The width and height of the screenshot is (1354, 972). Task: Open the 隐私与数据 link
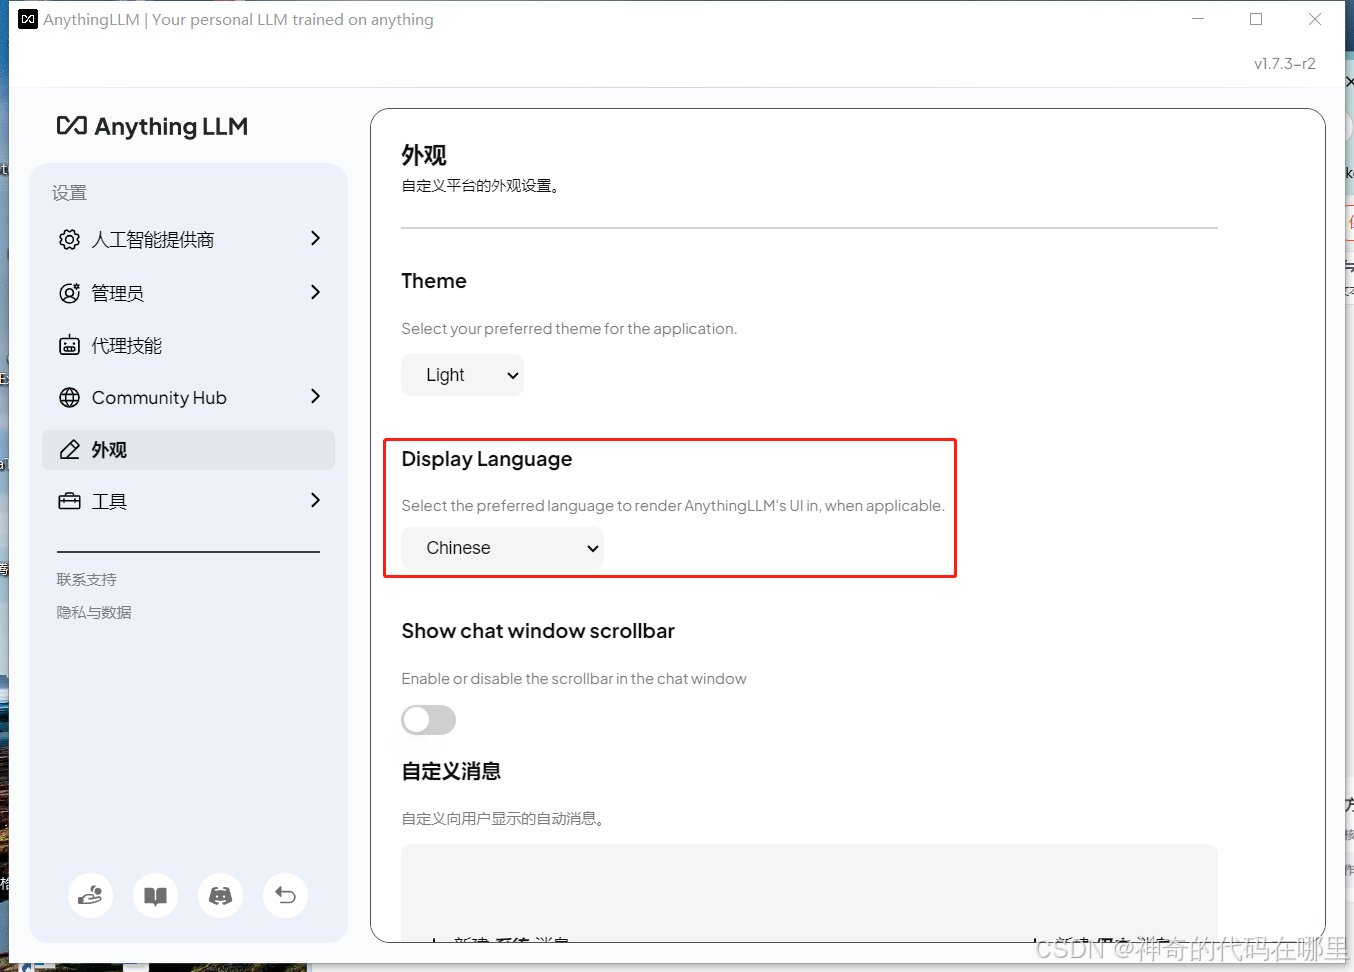(94, 612)
